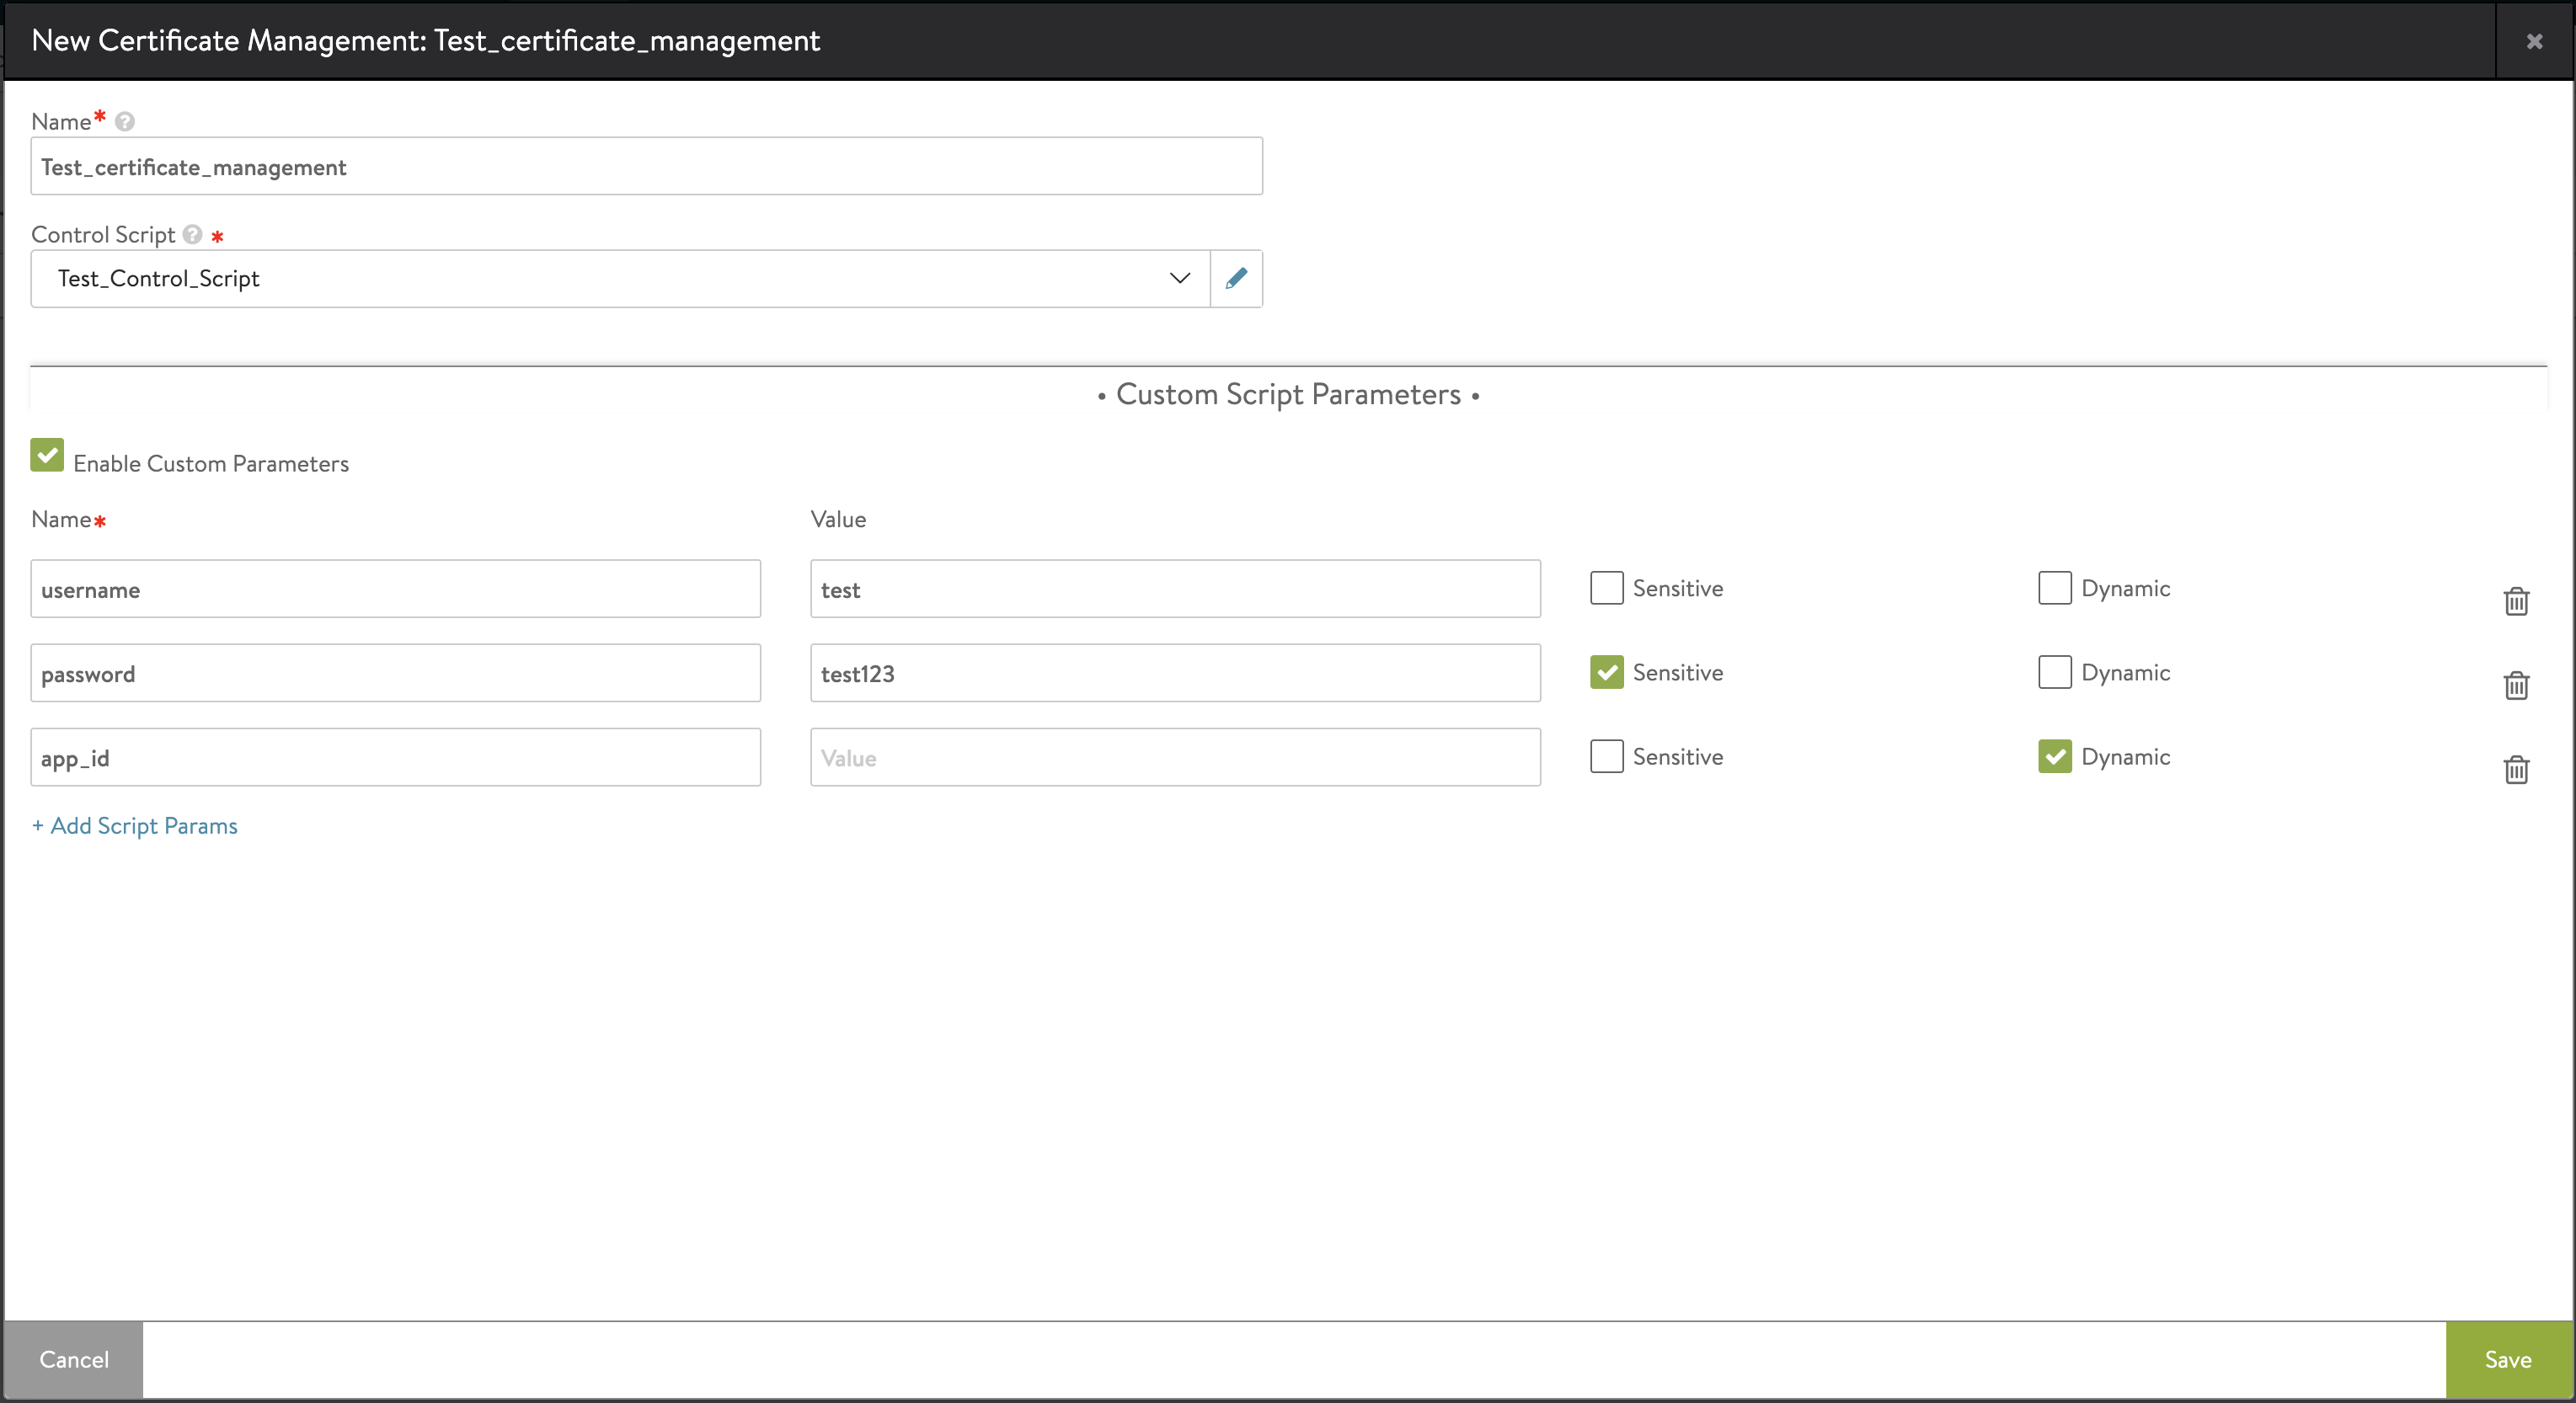Click Add Script Params link
2576x1403 pixels.
[135, 826]
